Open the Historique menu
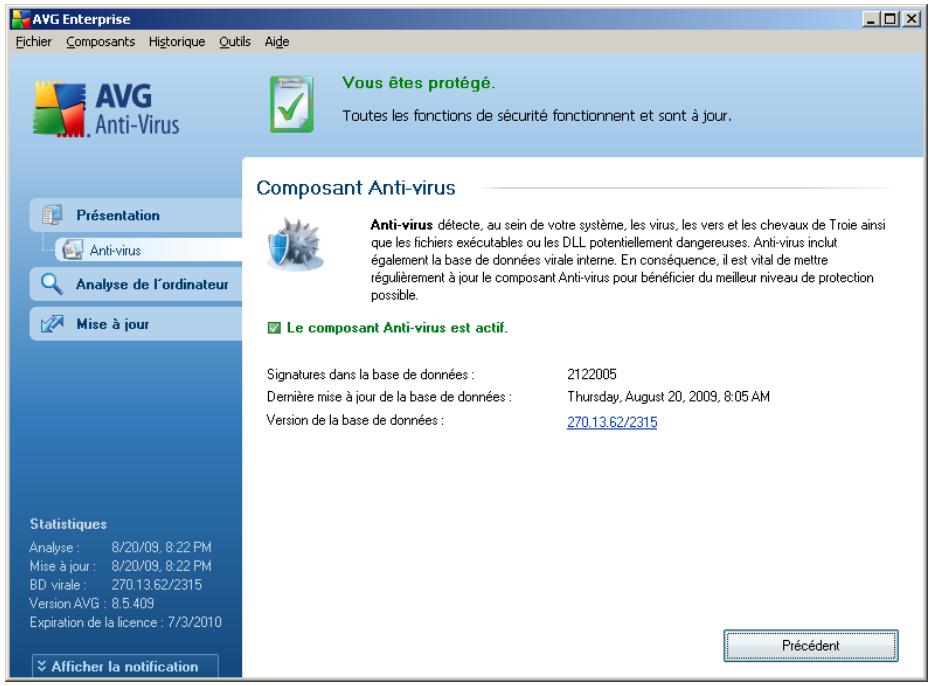This screenshot has width=931, height=686. tap(176, 42)
